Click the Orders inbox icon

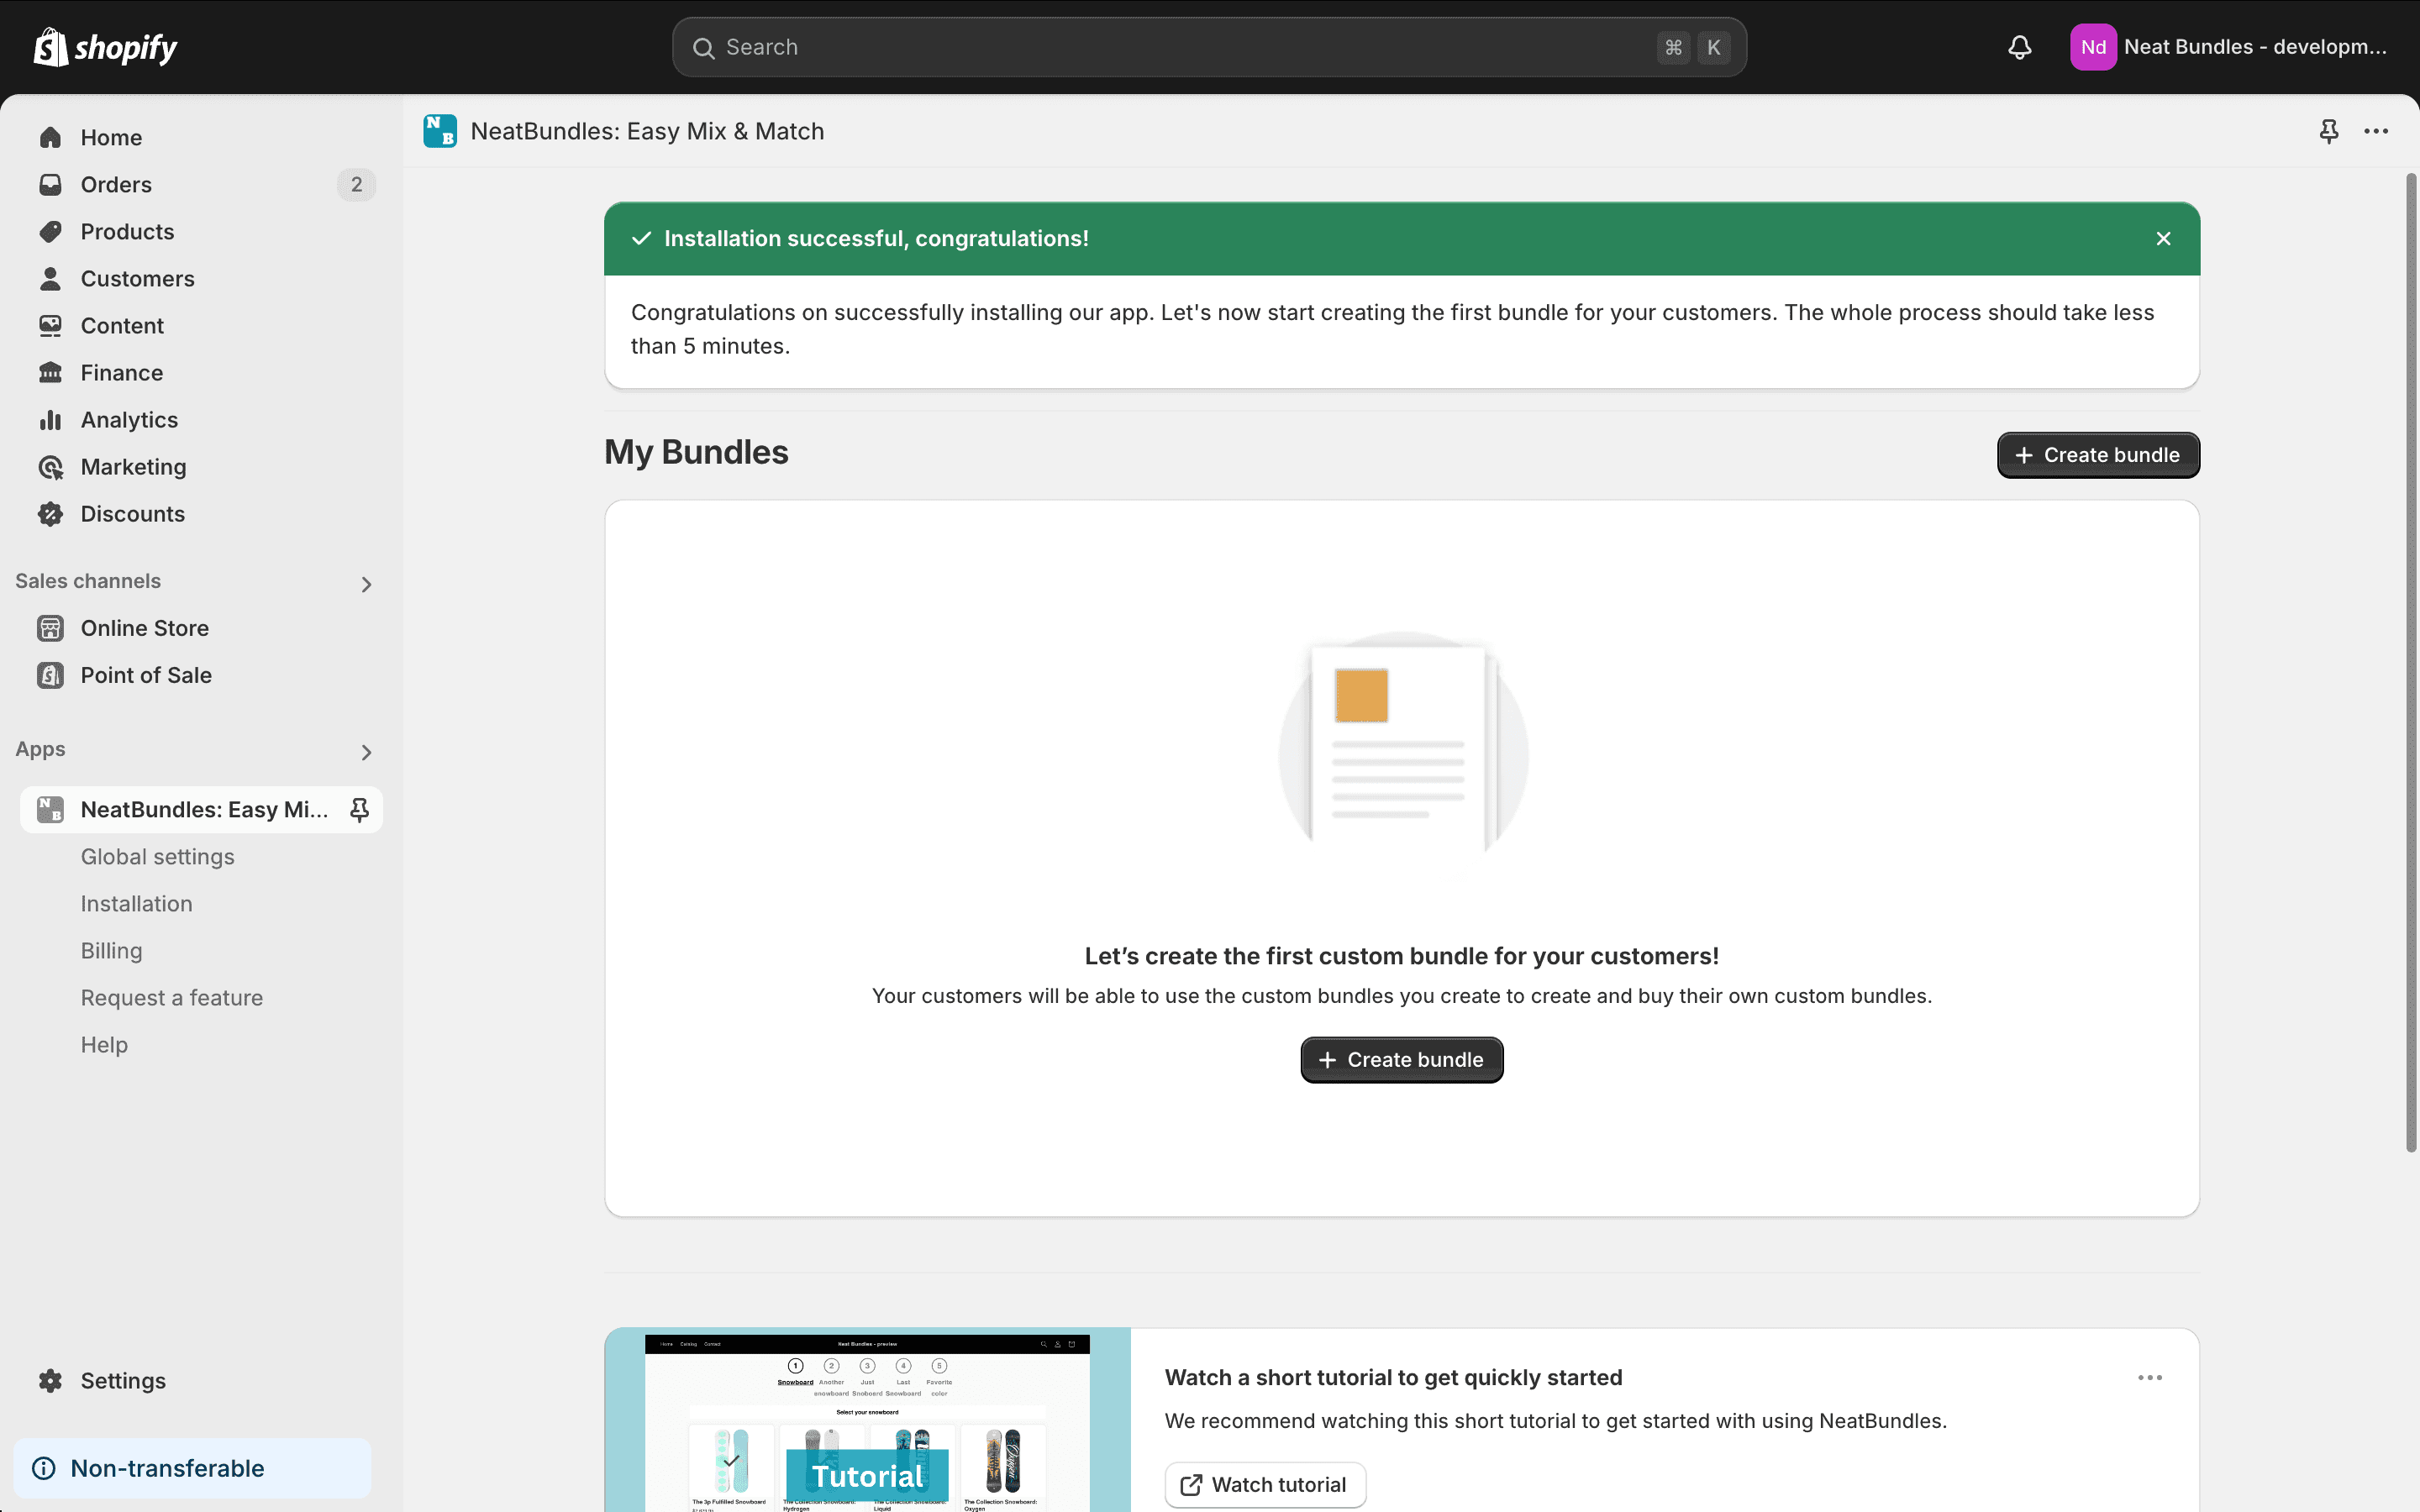50,184
